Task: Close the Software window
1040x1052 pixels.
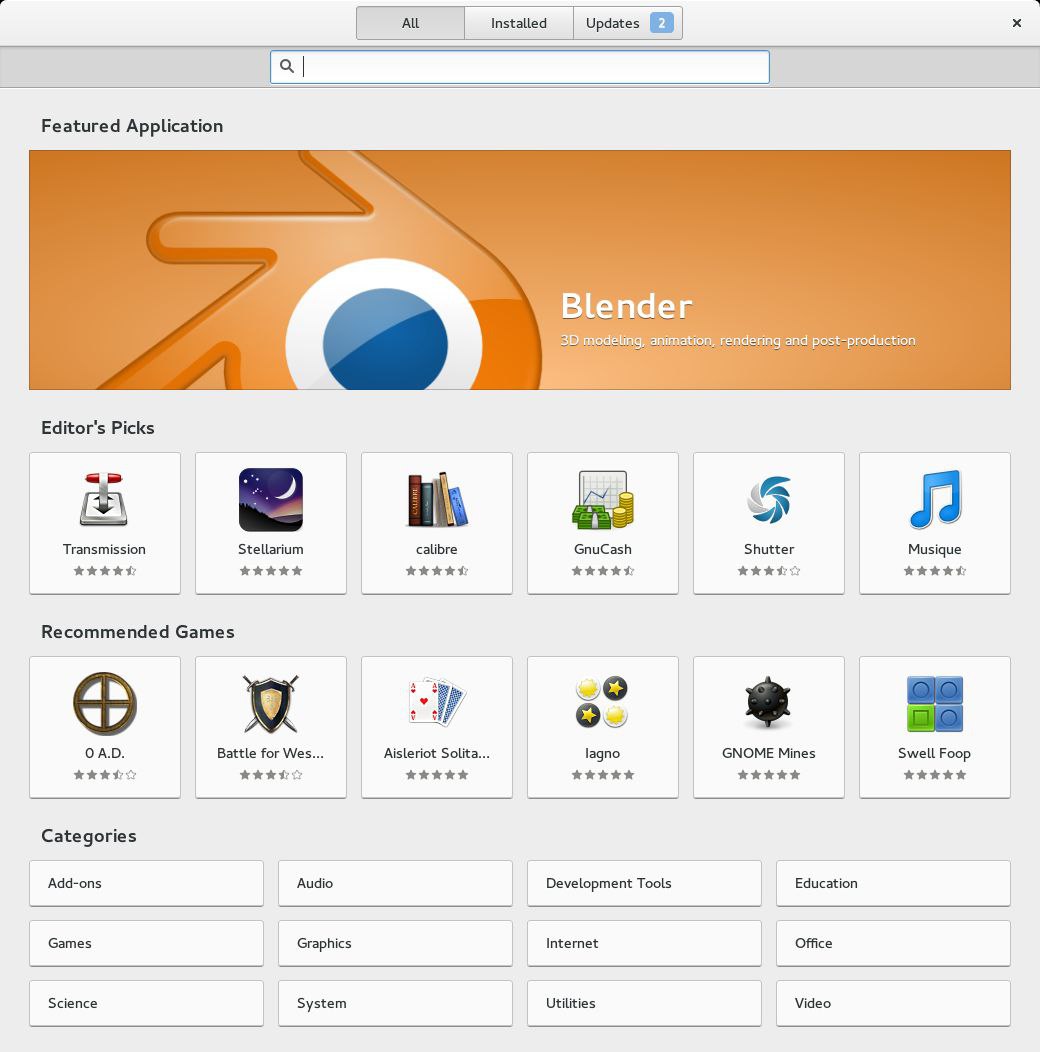Action: click(x=1017, y=23)
